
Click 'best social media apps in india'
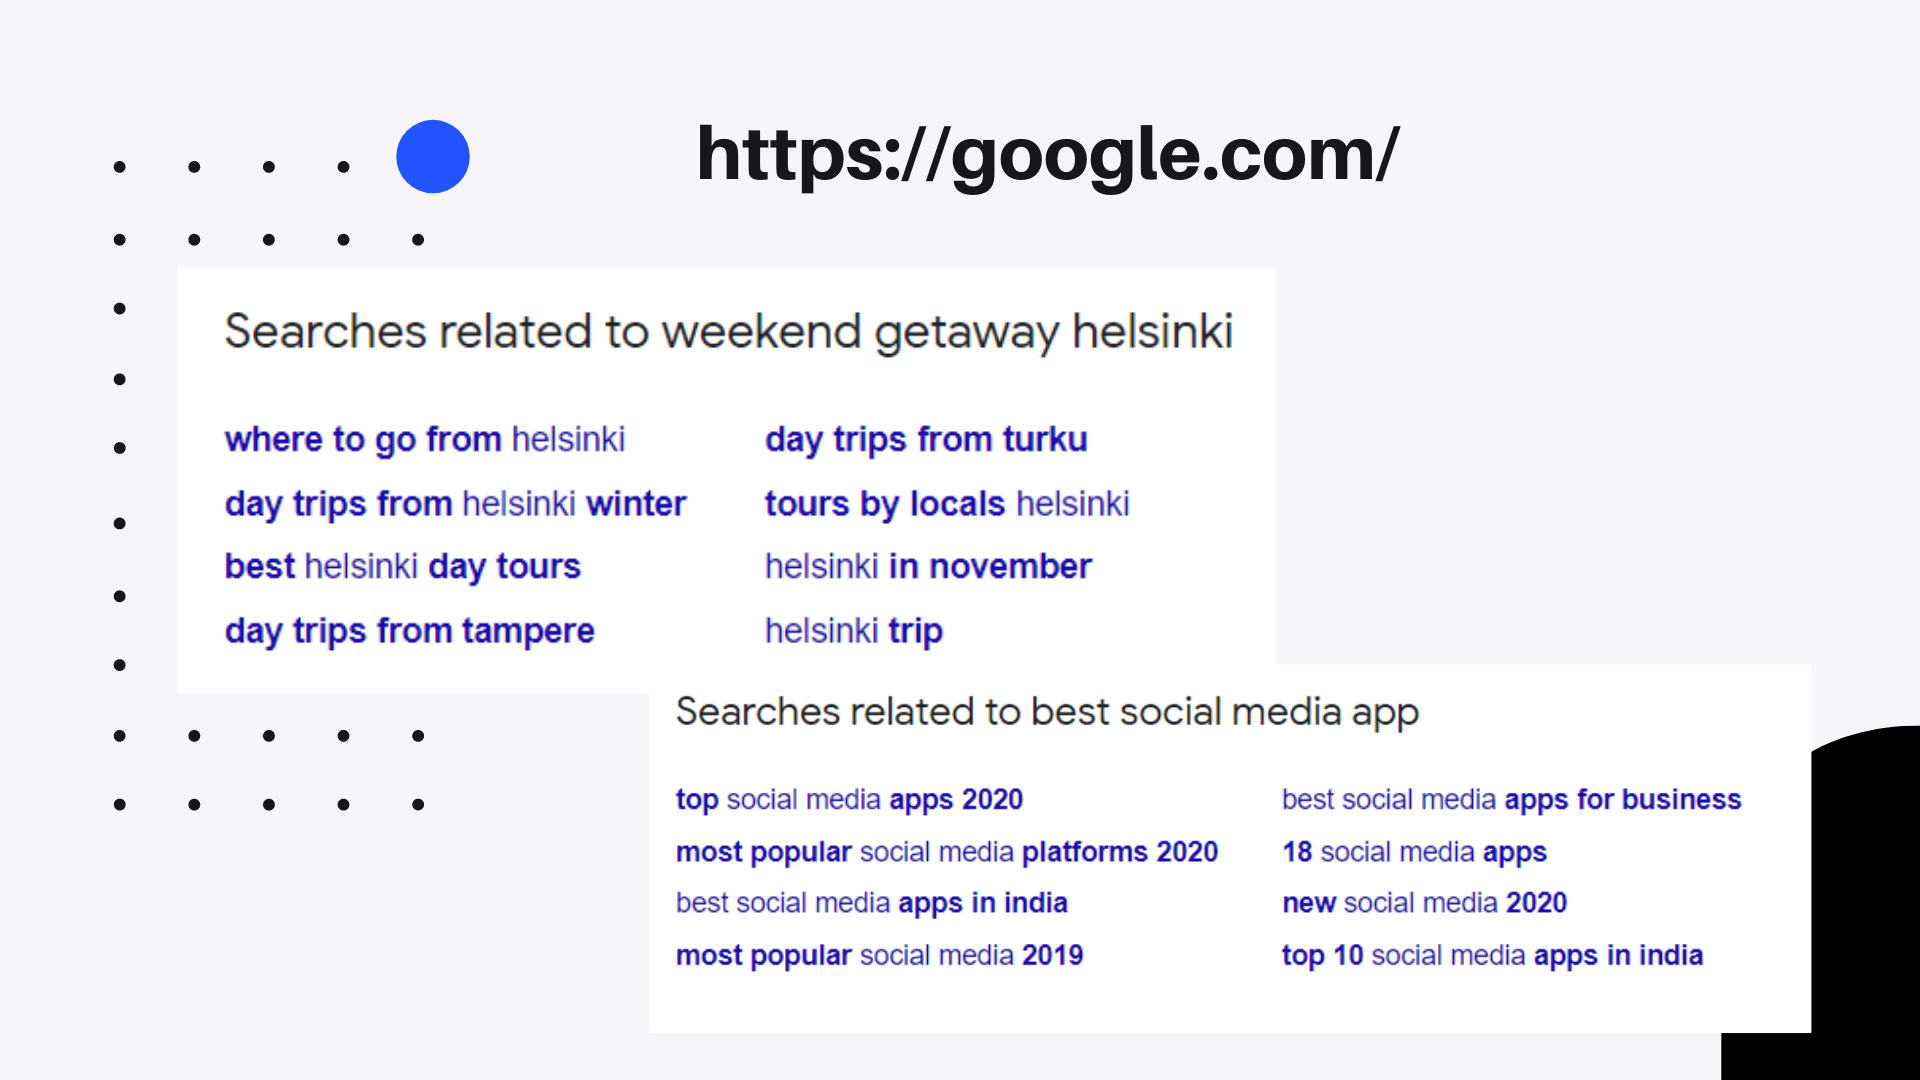pos(870,902)
